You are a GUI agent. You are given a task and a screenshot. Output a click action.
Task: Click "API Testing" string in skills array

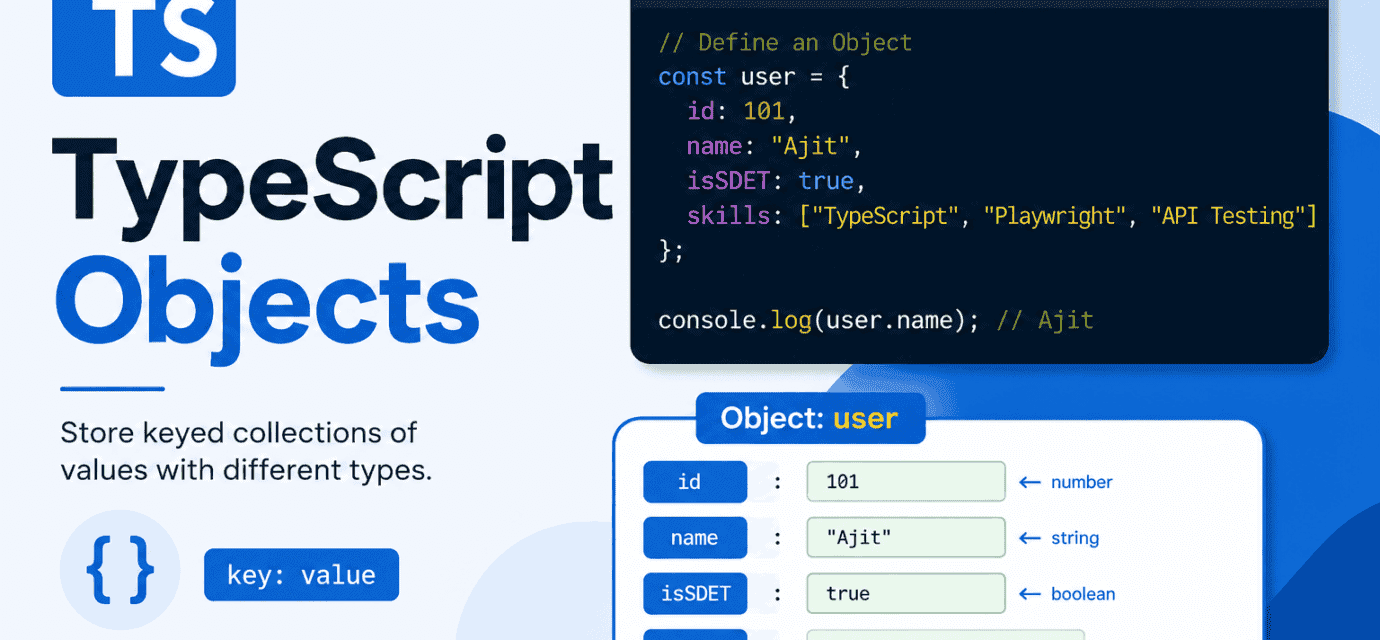pos(1229,216)
